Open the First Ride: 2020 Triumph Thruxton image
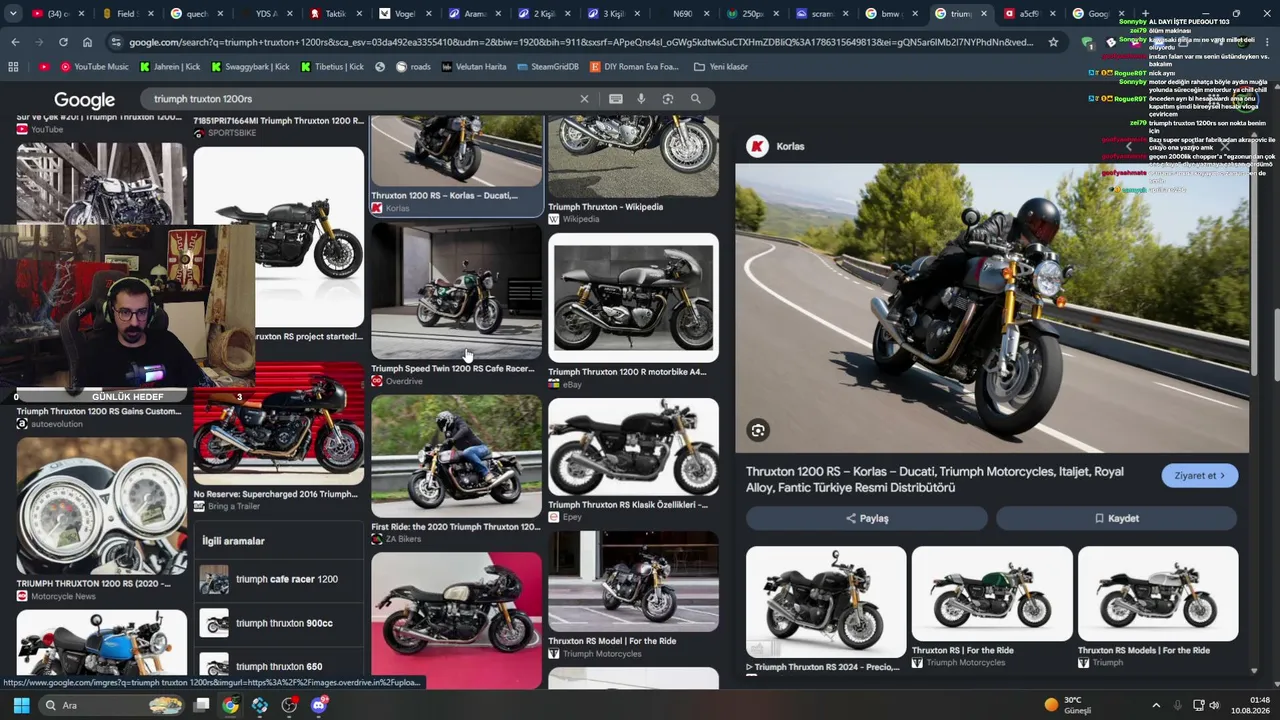The width and height of the screenshot is (1280, 720). coord(456,456)
